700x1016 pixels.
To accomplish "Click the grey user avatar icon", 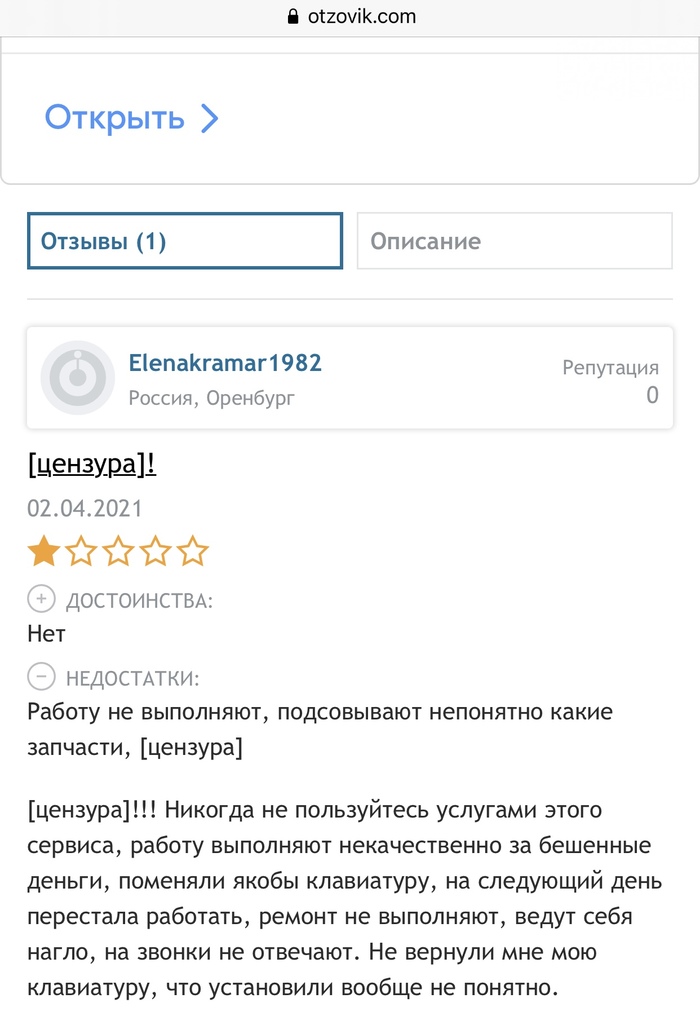I will click(77, 378).
